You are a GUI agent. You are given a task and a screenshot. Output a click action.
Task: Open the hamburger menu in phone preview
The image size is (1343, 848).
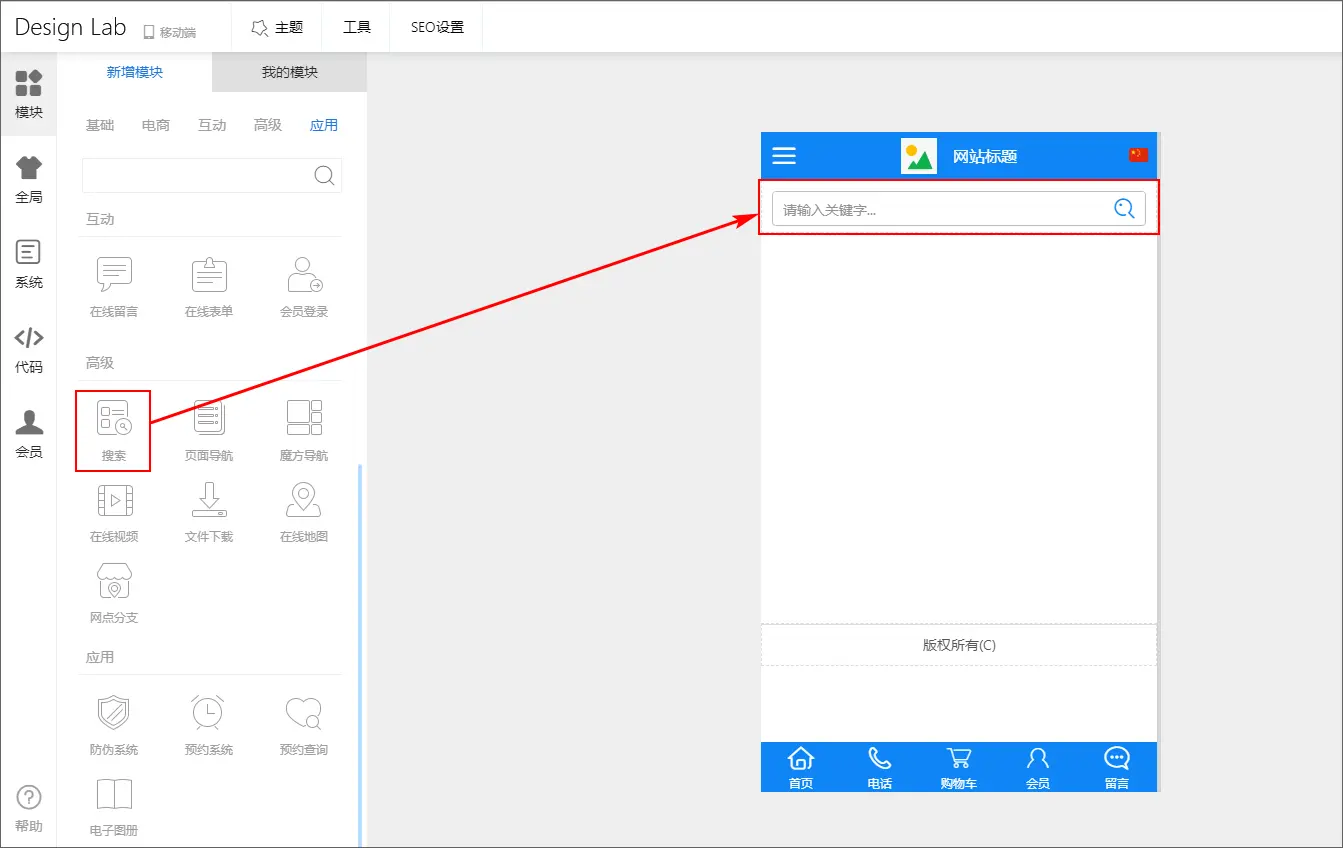(784, 156)
